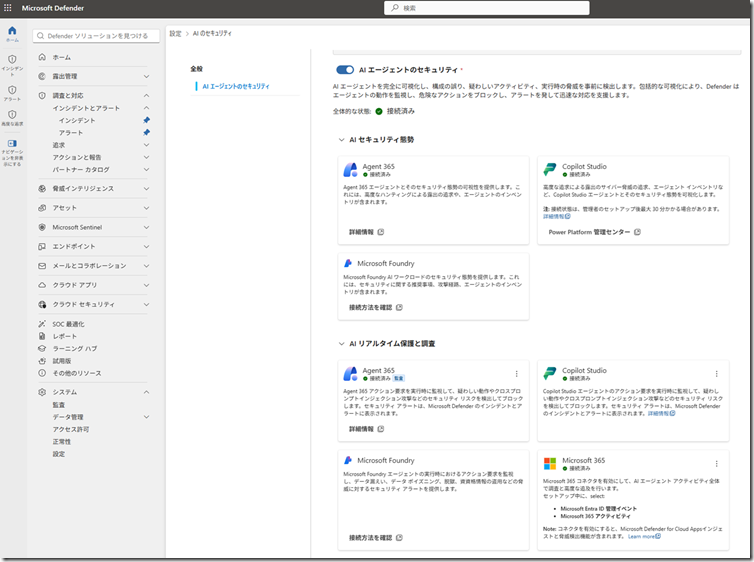Open 接続方法を確認 on posture Microsoft Foundry card
This screenshot has height=562, width=754.
(x=376, y=307)
